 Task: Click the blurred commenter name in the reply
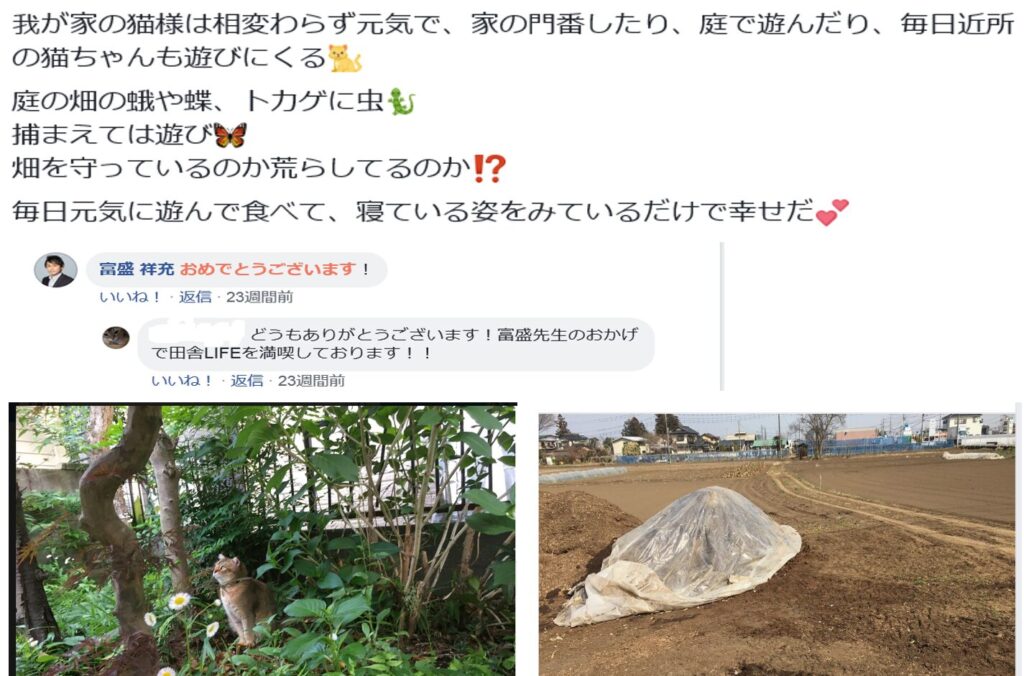(x=197, y=332)
